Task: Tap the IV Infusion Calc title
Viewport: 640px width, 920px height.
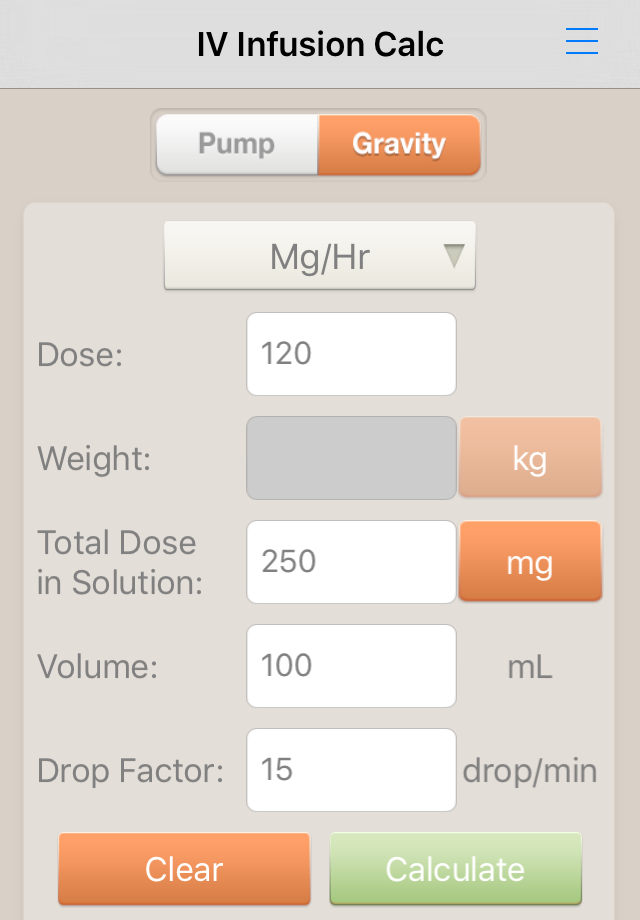Action: [320, 44]
